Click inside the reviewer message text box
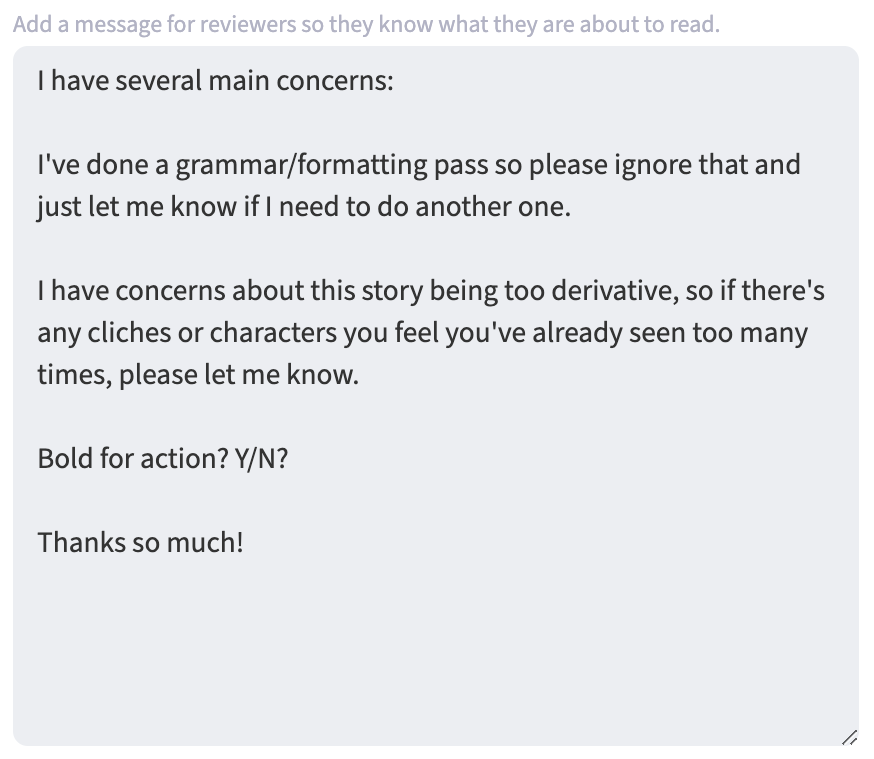This screenshot has height=759, width=874. (436, 640)
